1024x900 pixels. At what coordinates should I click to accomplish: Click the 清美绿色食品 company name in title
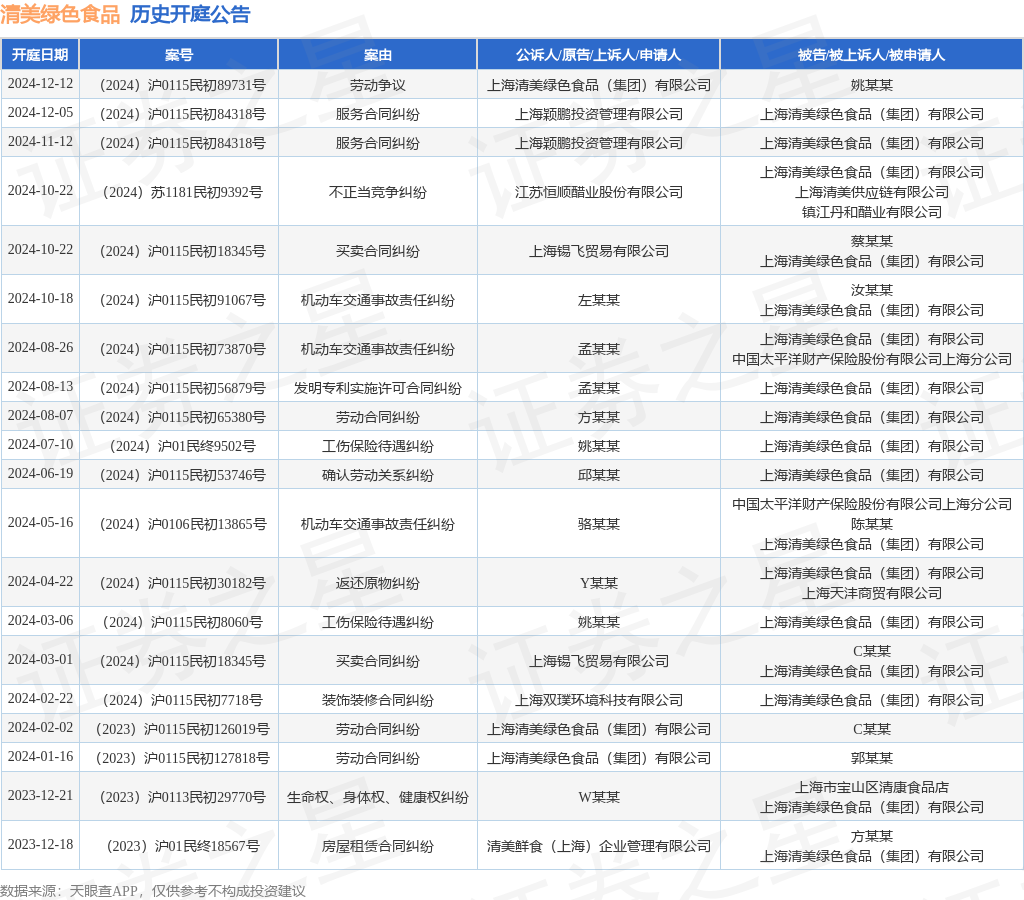[60, 15]
